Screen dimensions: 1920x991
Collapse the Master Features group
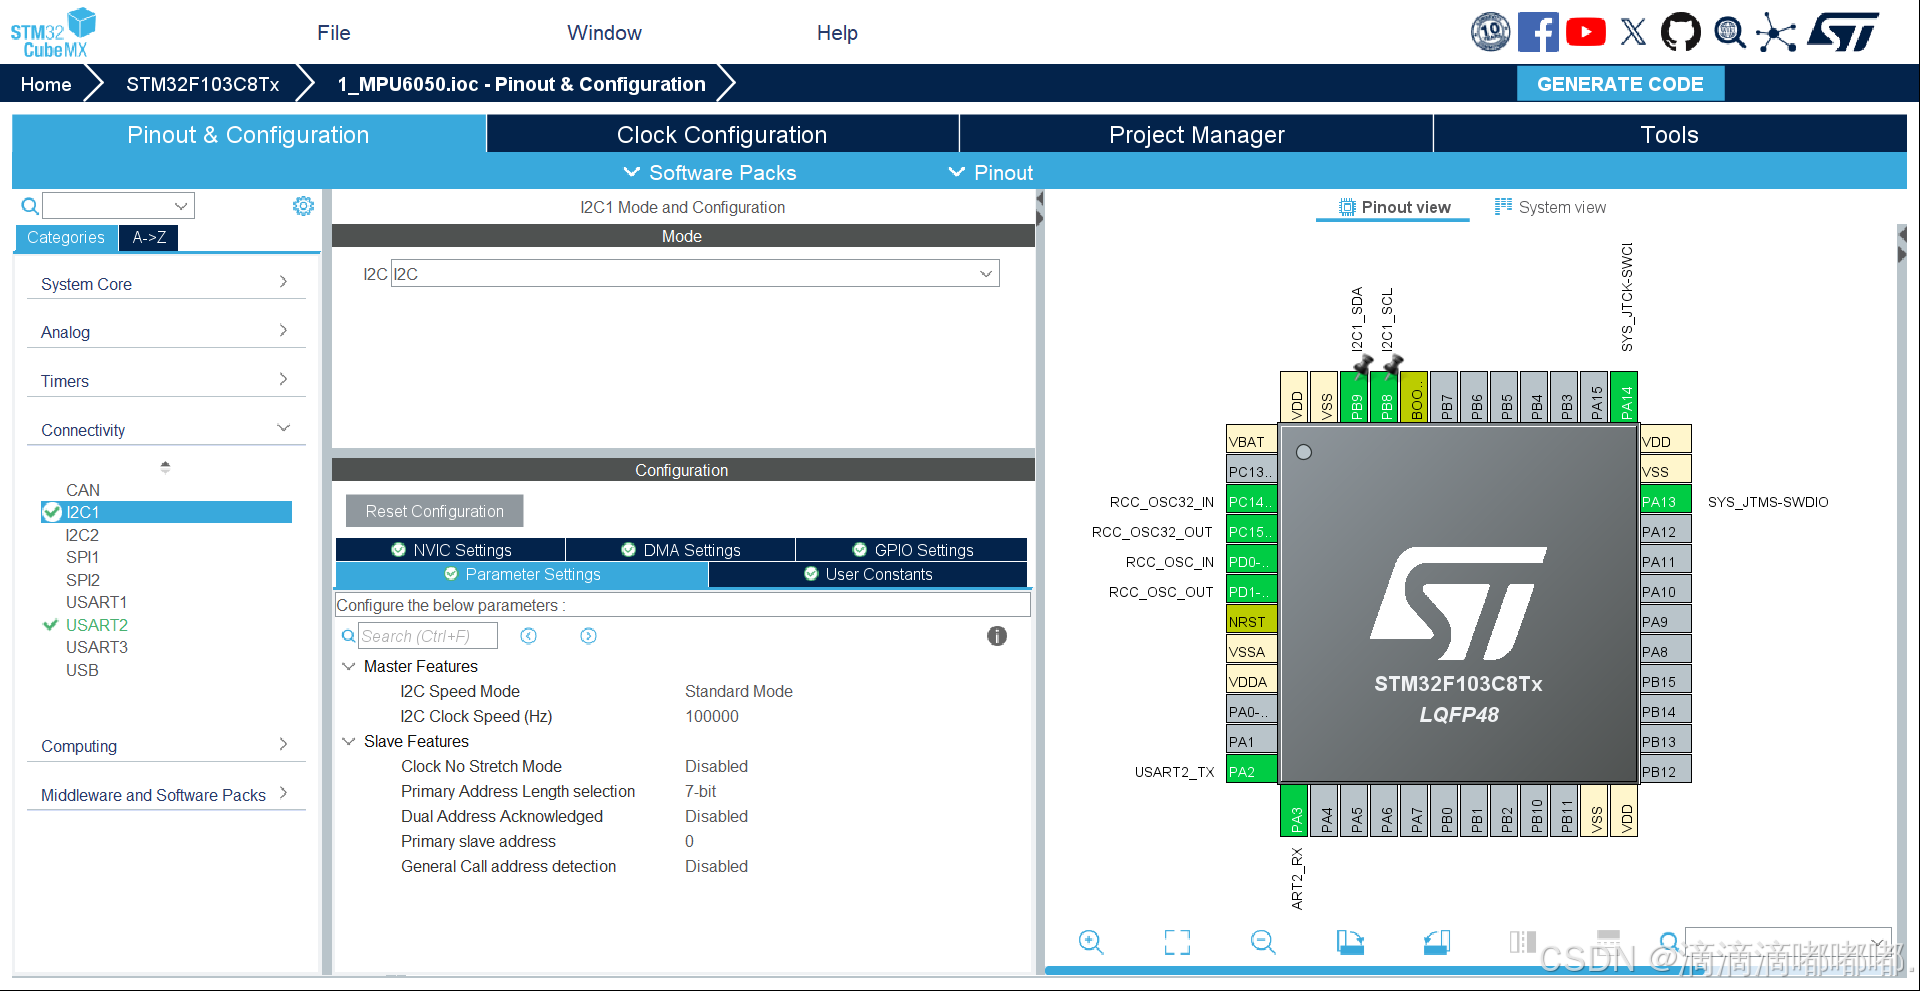click(349, 666)
